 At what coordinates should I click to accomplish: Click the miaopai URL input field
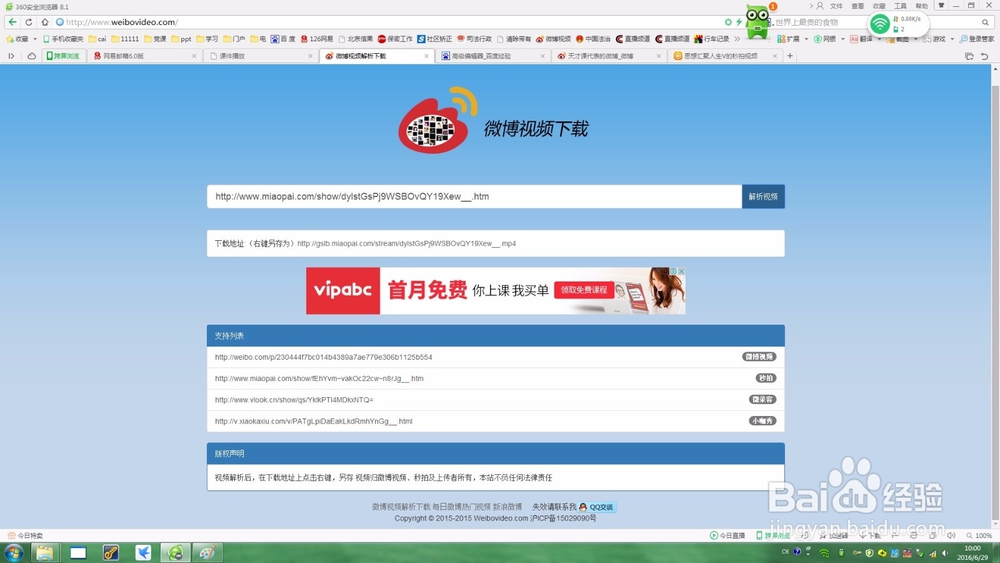click(x=474, y=196)
